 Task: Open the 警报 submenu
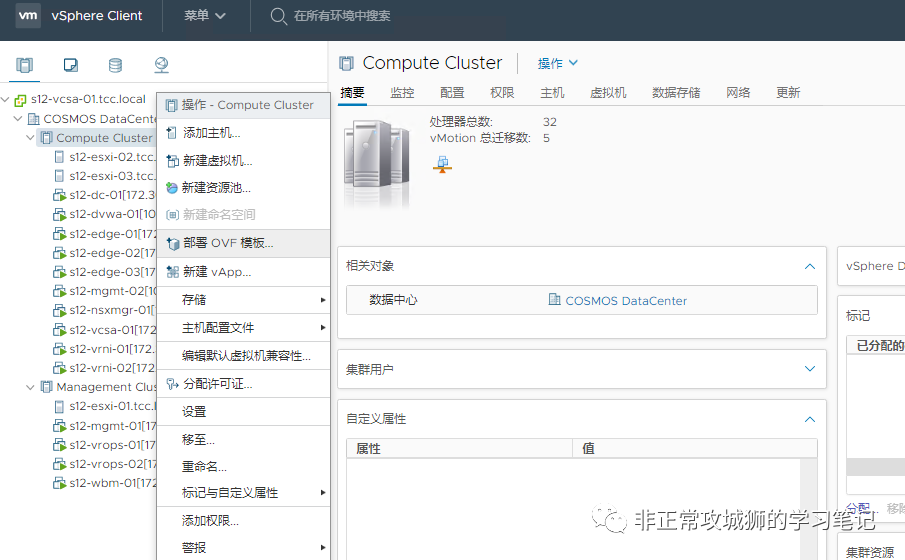pos(244,547)
